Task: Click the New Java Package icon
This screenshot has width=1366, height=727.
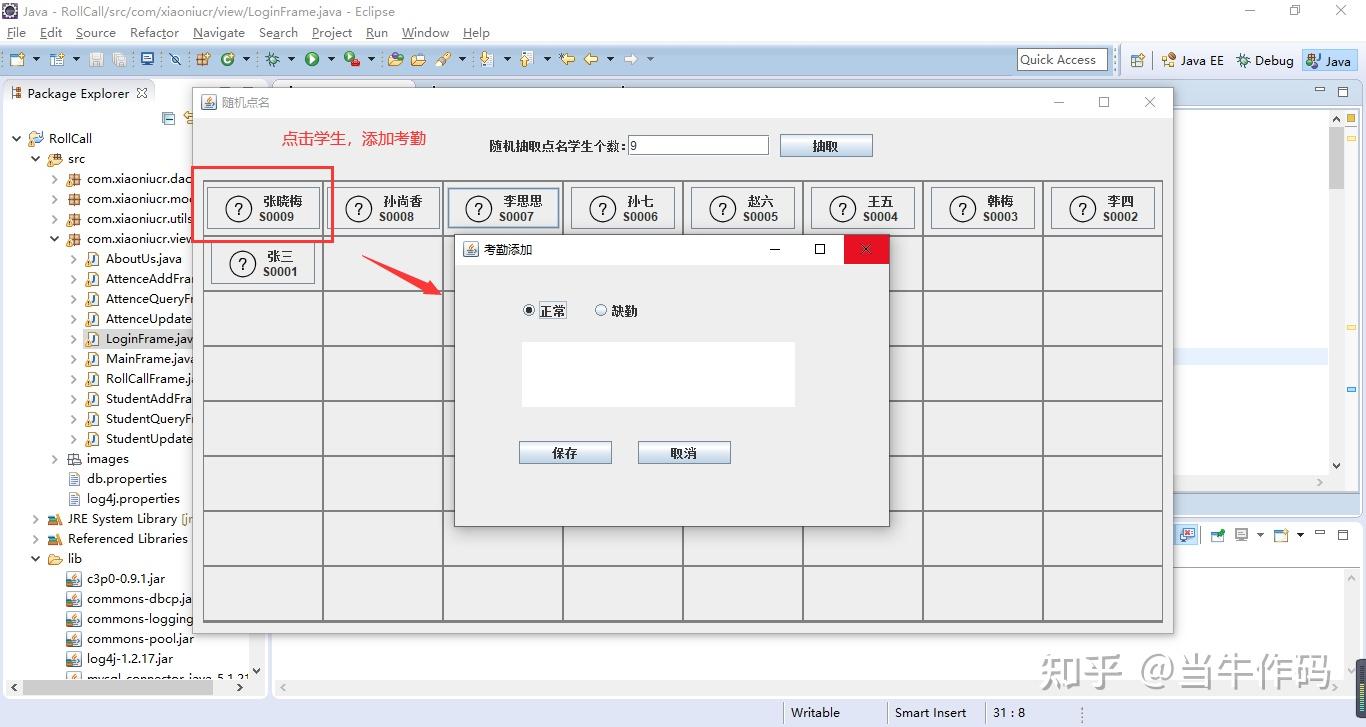Action: point(203,60)
